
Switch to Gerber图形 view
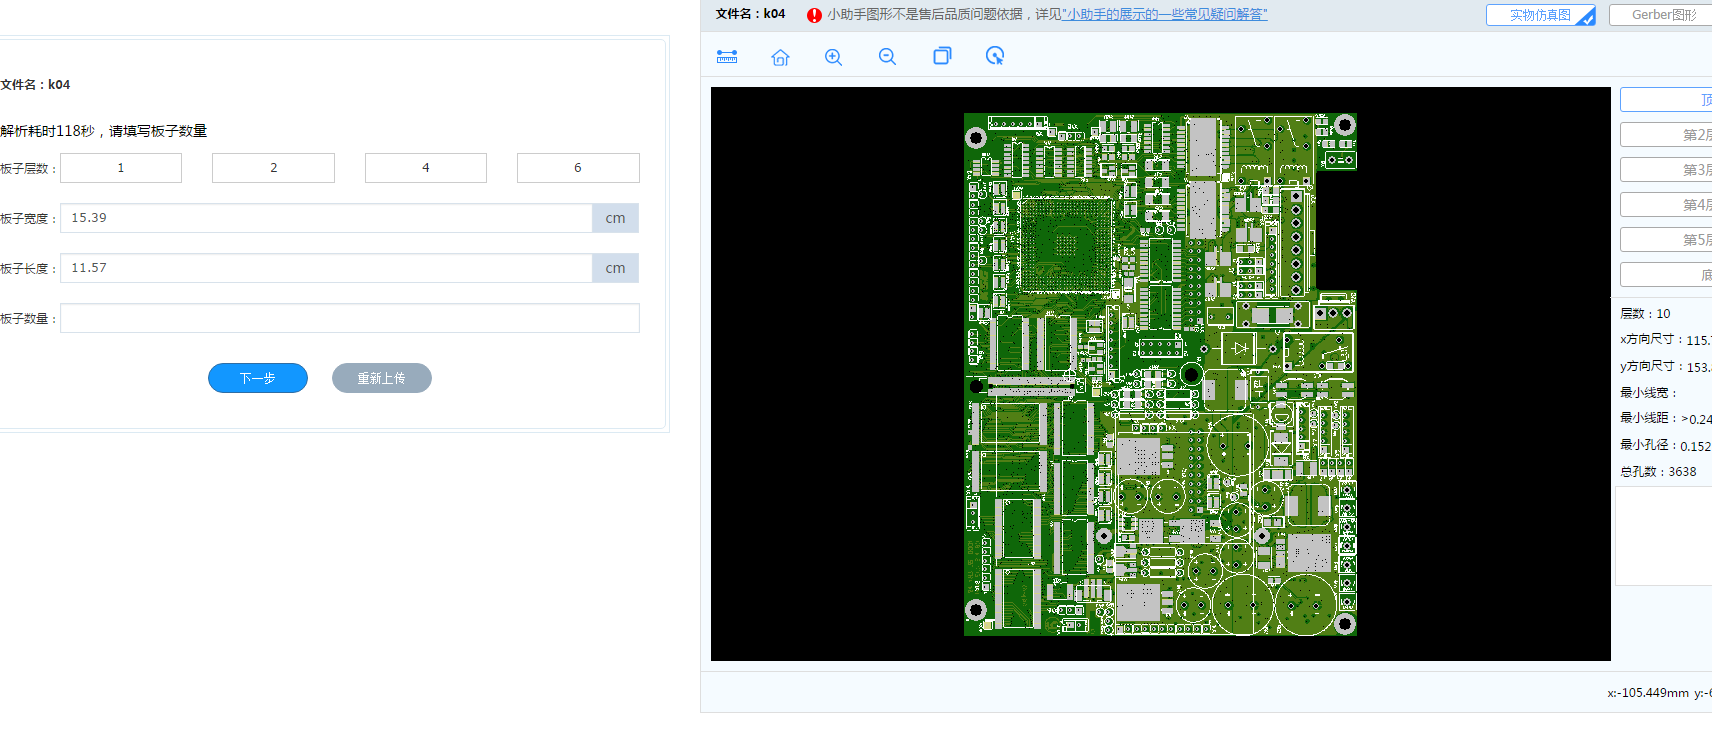(x=1662, y=15)
